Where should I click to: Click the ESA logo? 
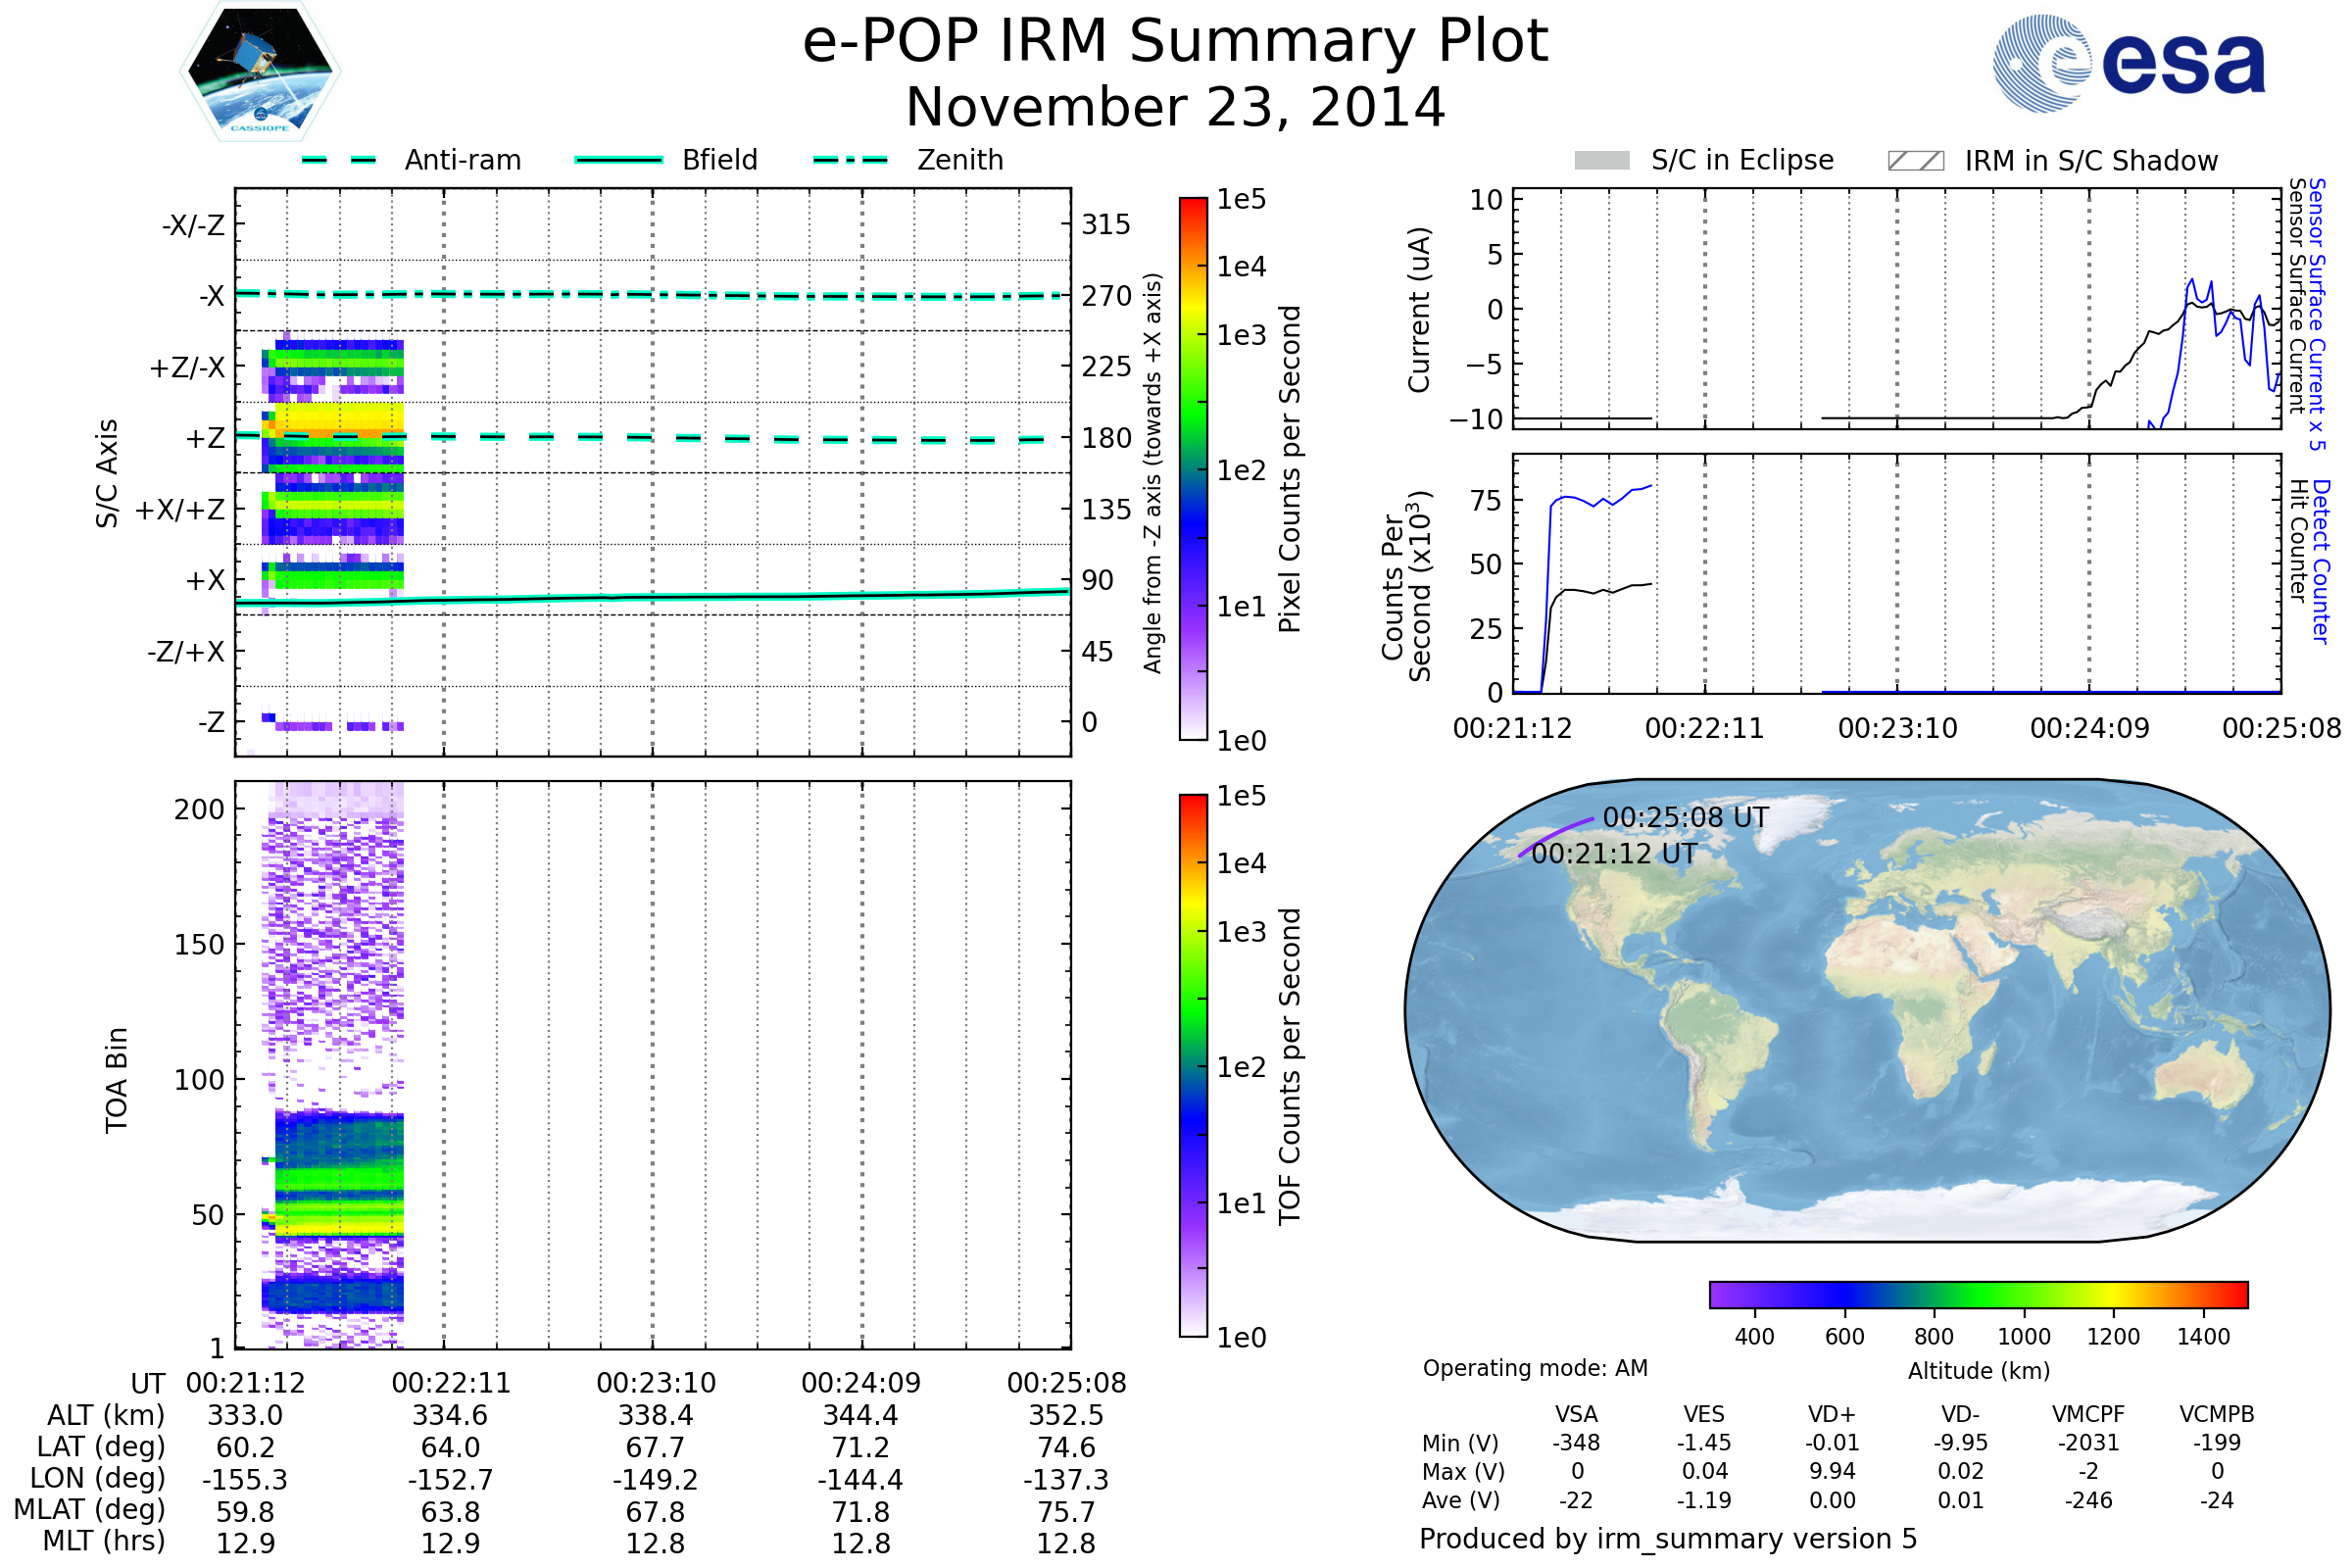click(x=2130, y=62)
